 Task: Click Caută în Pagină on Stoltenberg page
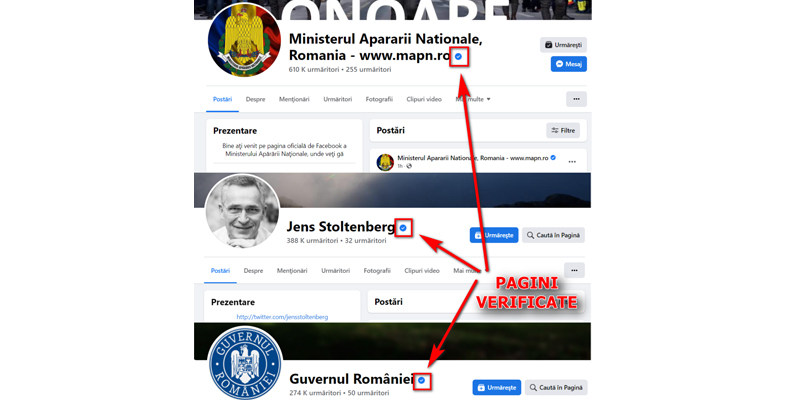click(554, 235)
